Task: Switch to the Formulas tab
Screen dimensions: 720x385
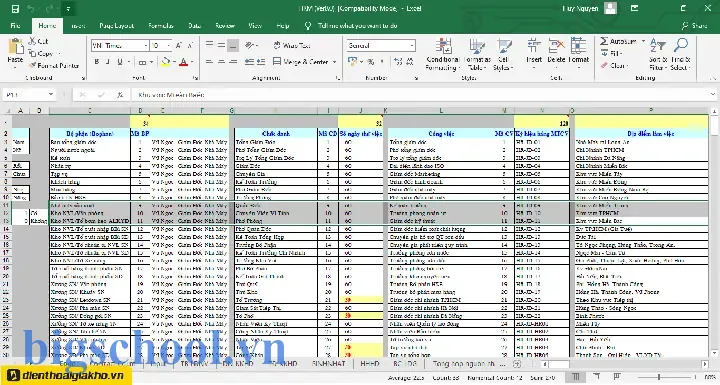Action: (161, 26)
